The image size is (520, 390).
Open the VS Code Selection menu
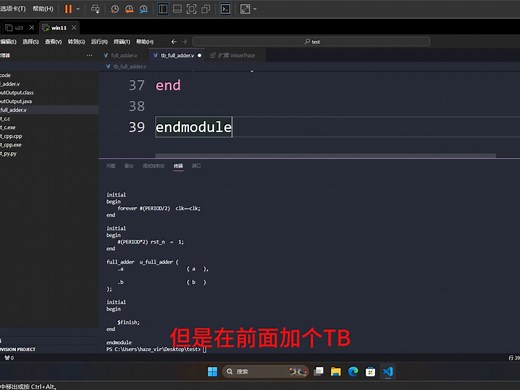tap(31, 42)
